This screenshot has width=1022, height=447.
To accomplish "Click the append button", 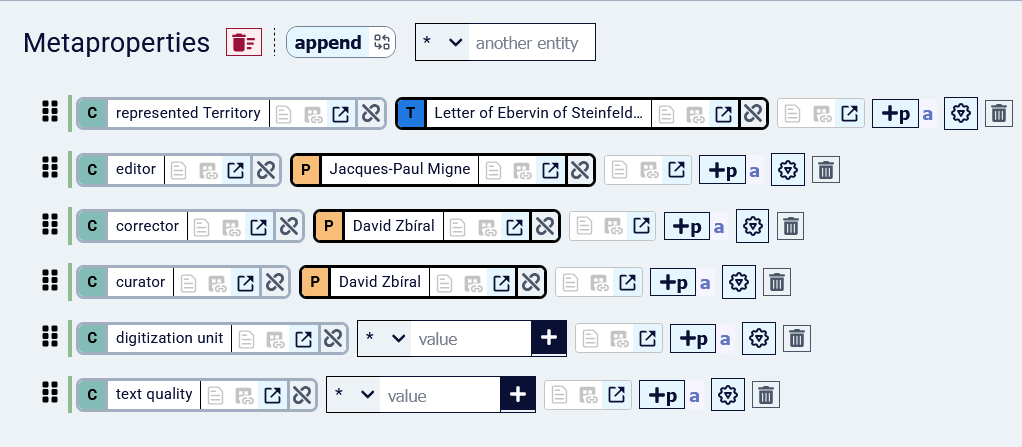I will 328,42.
